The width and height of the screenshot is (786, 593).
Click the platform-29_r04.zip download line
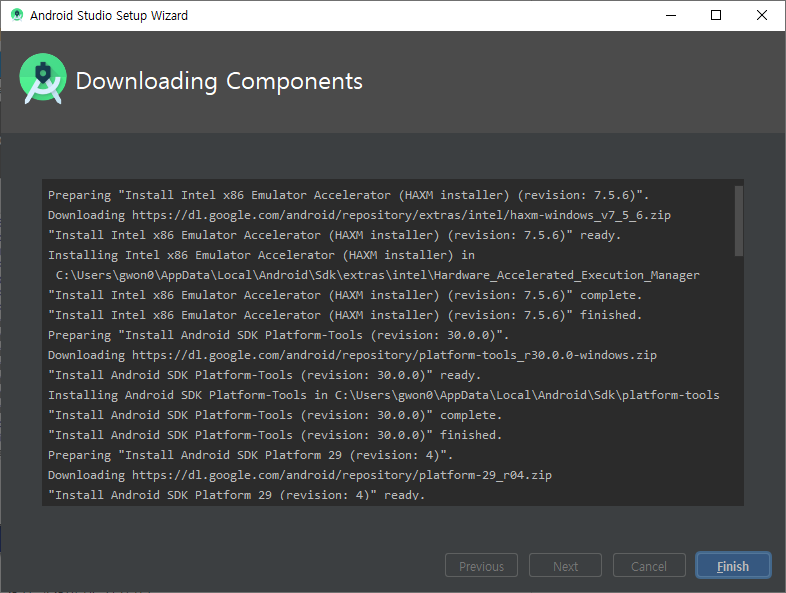(300, 475)
